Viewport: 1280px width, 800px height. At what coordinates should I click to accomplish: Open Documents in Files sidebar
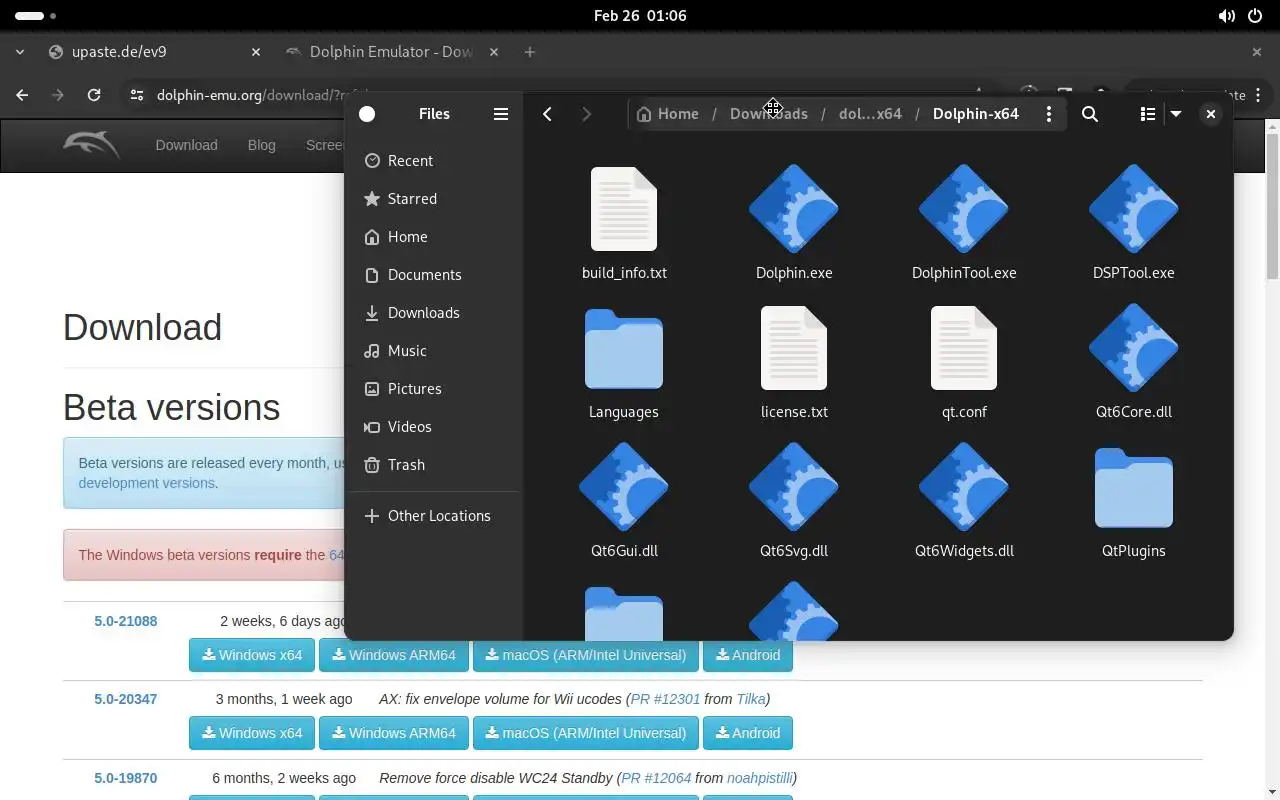tap(433, 274)
